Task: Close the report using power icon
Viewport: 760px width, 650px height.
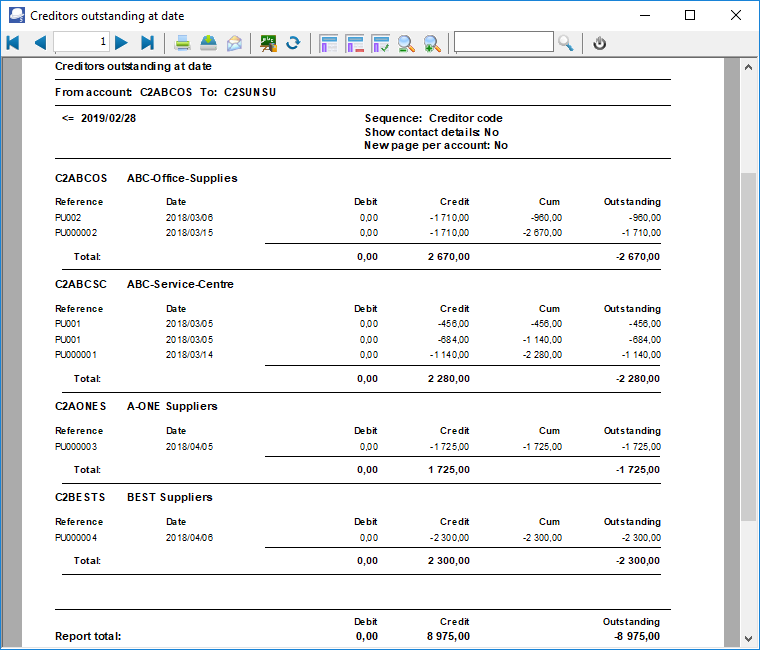Action: point(600,43)
